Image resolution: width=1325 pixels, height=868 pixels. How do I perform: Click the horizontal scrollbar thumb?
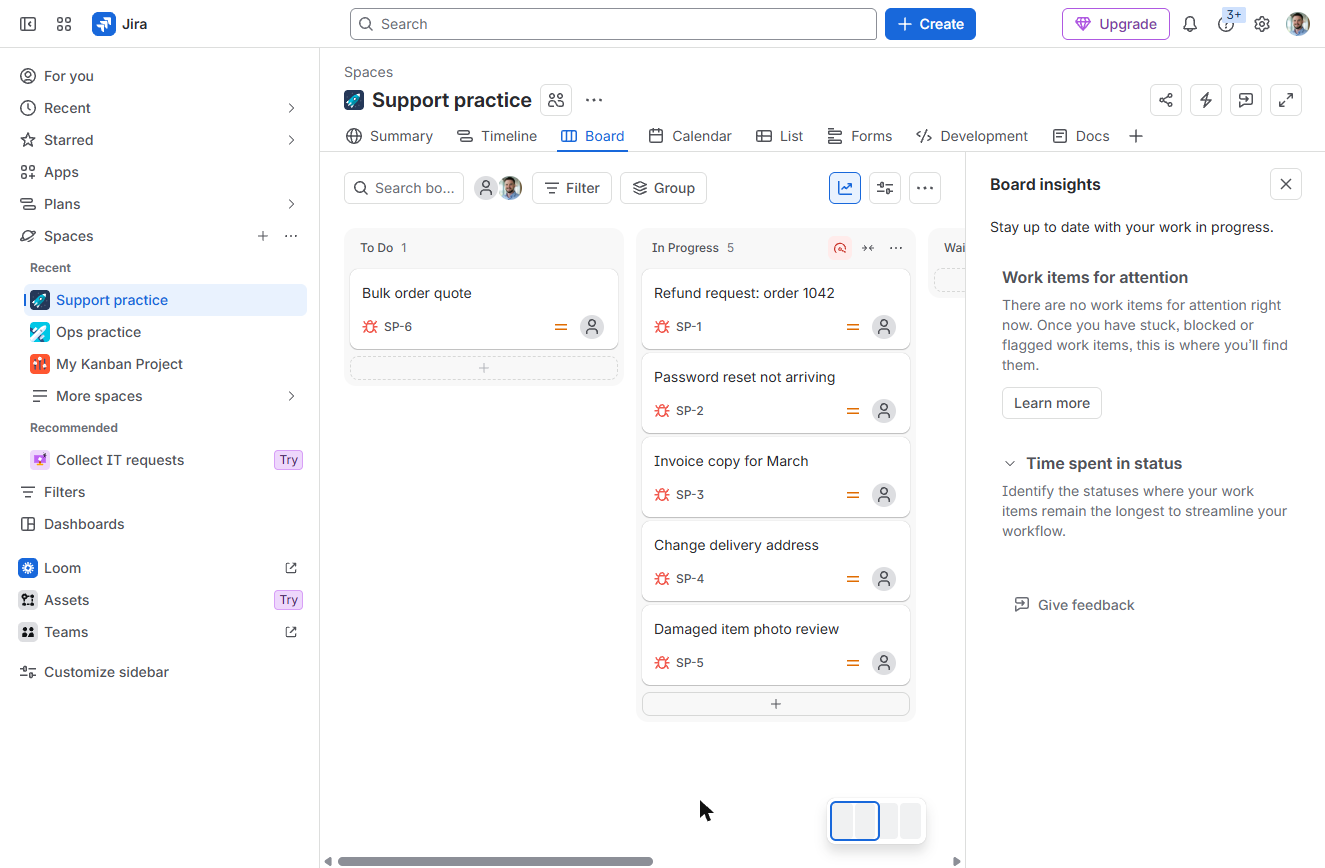click(x=495, y=861)
